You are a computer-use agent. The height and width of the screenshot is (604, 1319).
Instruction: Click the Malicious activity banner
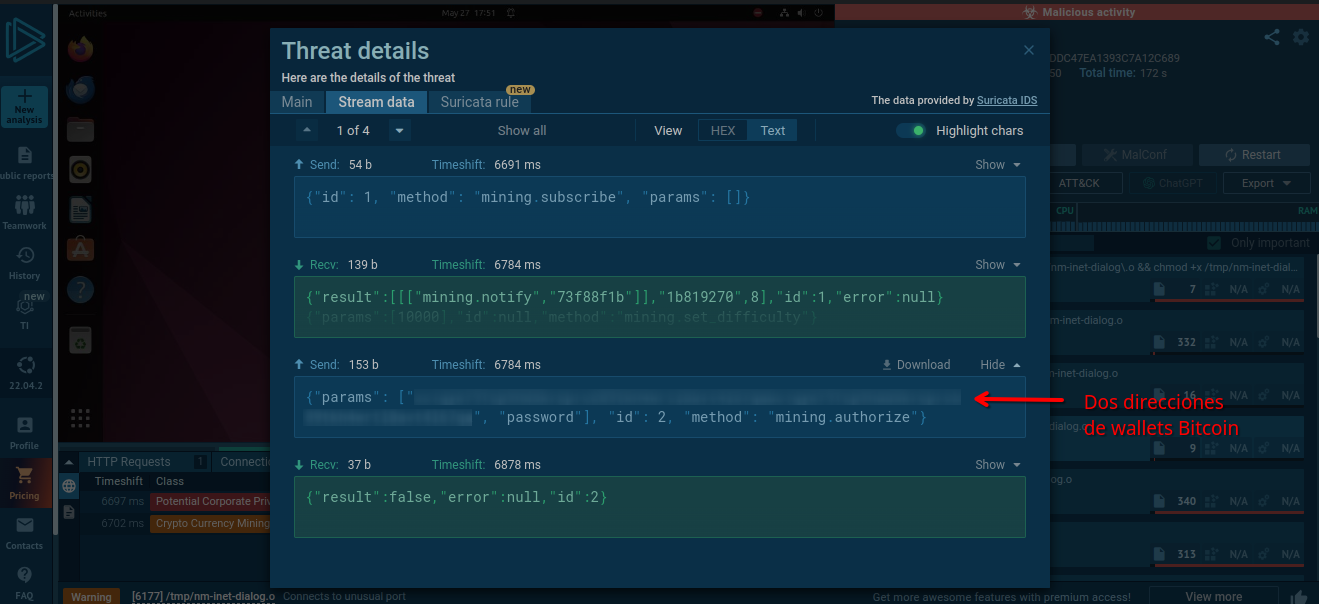(1077, 12)
